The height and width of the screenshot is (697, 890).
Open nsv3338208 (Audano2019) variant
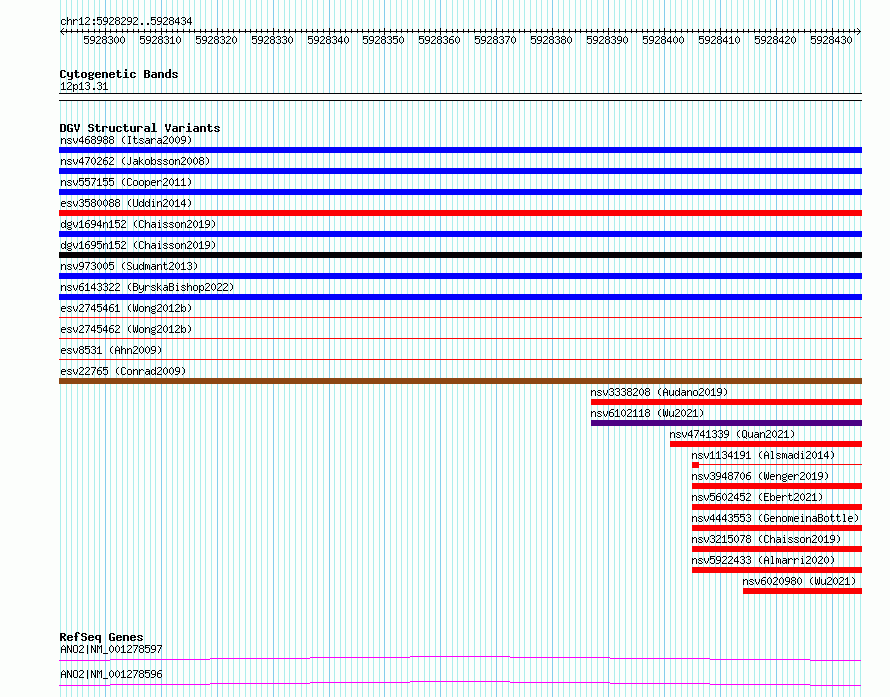[659, 392]
